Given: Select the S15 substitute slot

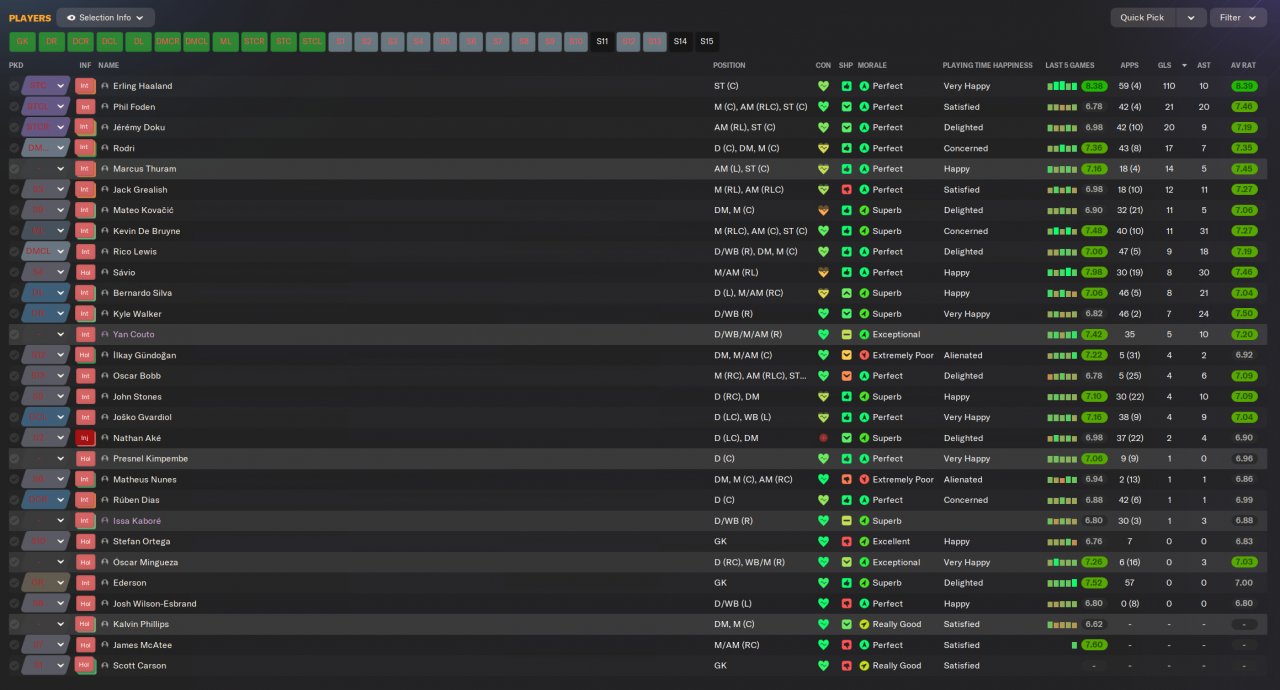Looking at the screenshot, I should (x=707, y=42).
